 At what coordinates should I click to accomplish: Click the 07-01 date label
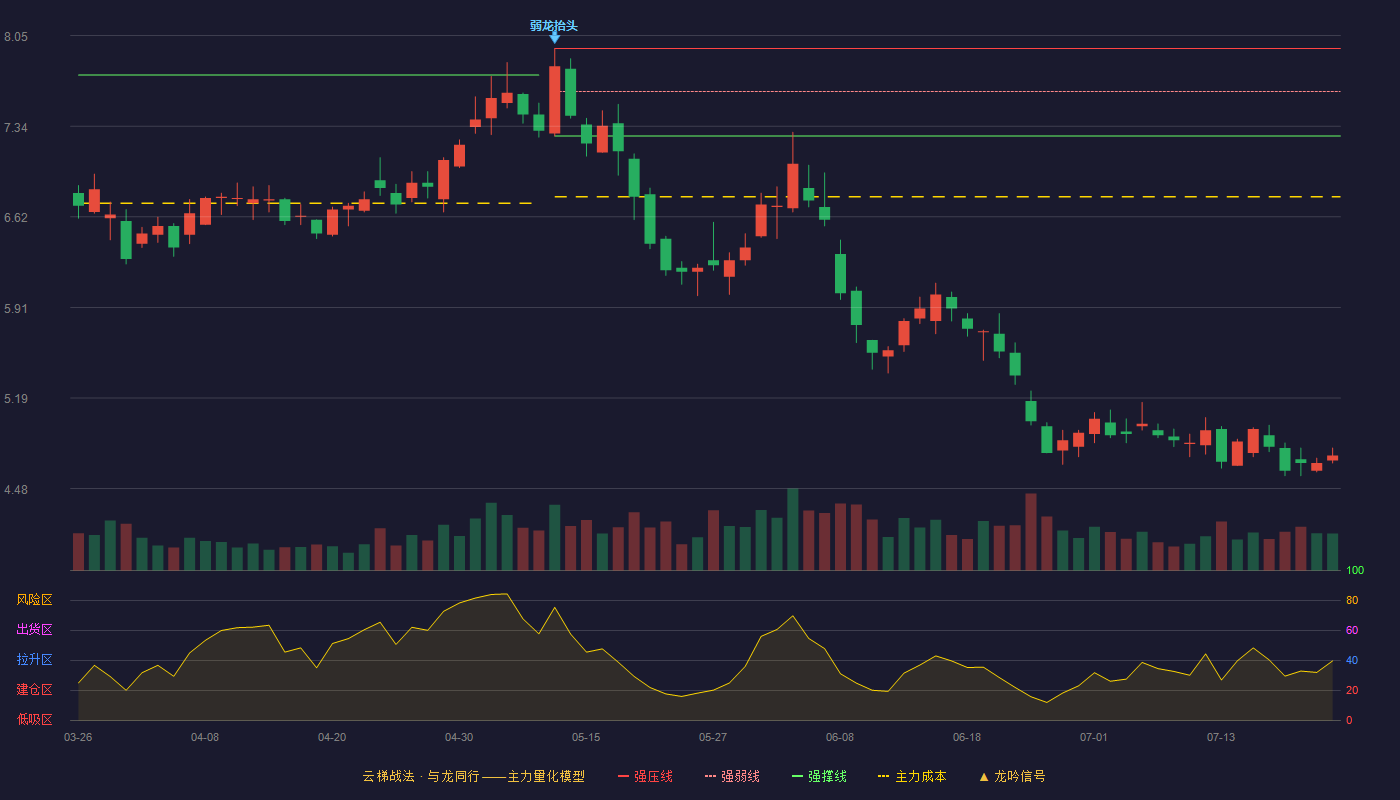(x=1094, y=737)
